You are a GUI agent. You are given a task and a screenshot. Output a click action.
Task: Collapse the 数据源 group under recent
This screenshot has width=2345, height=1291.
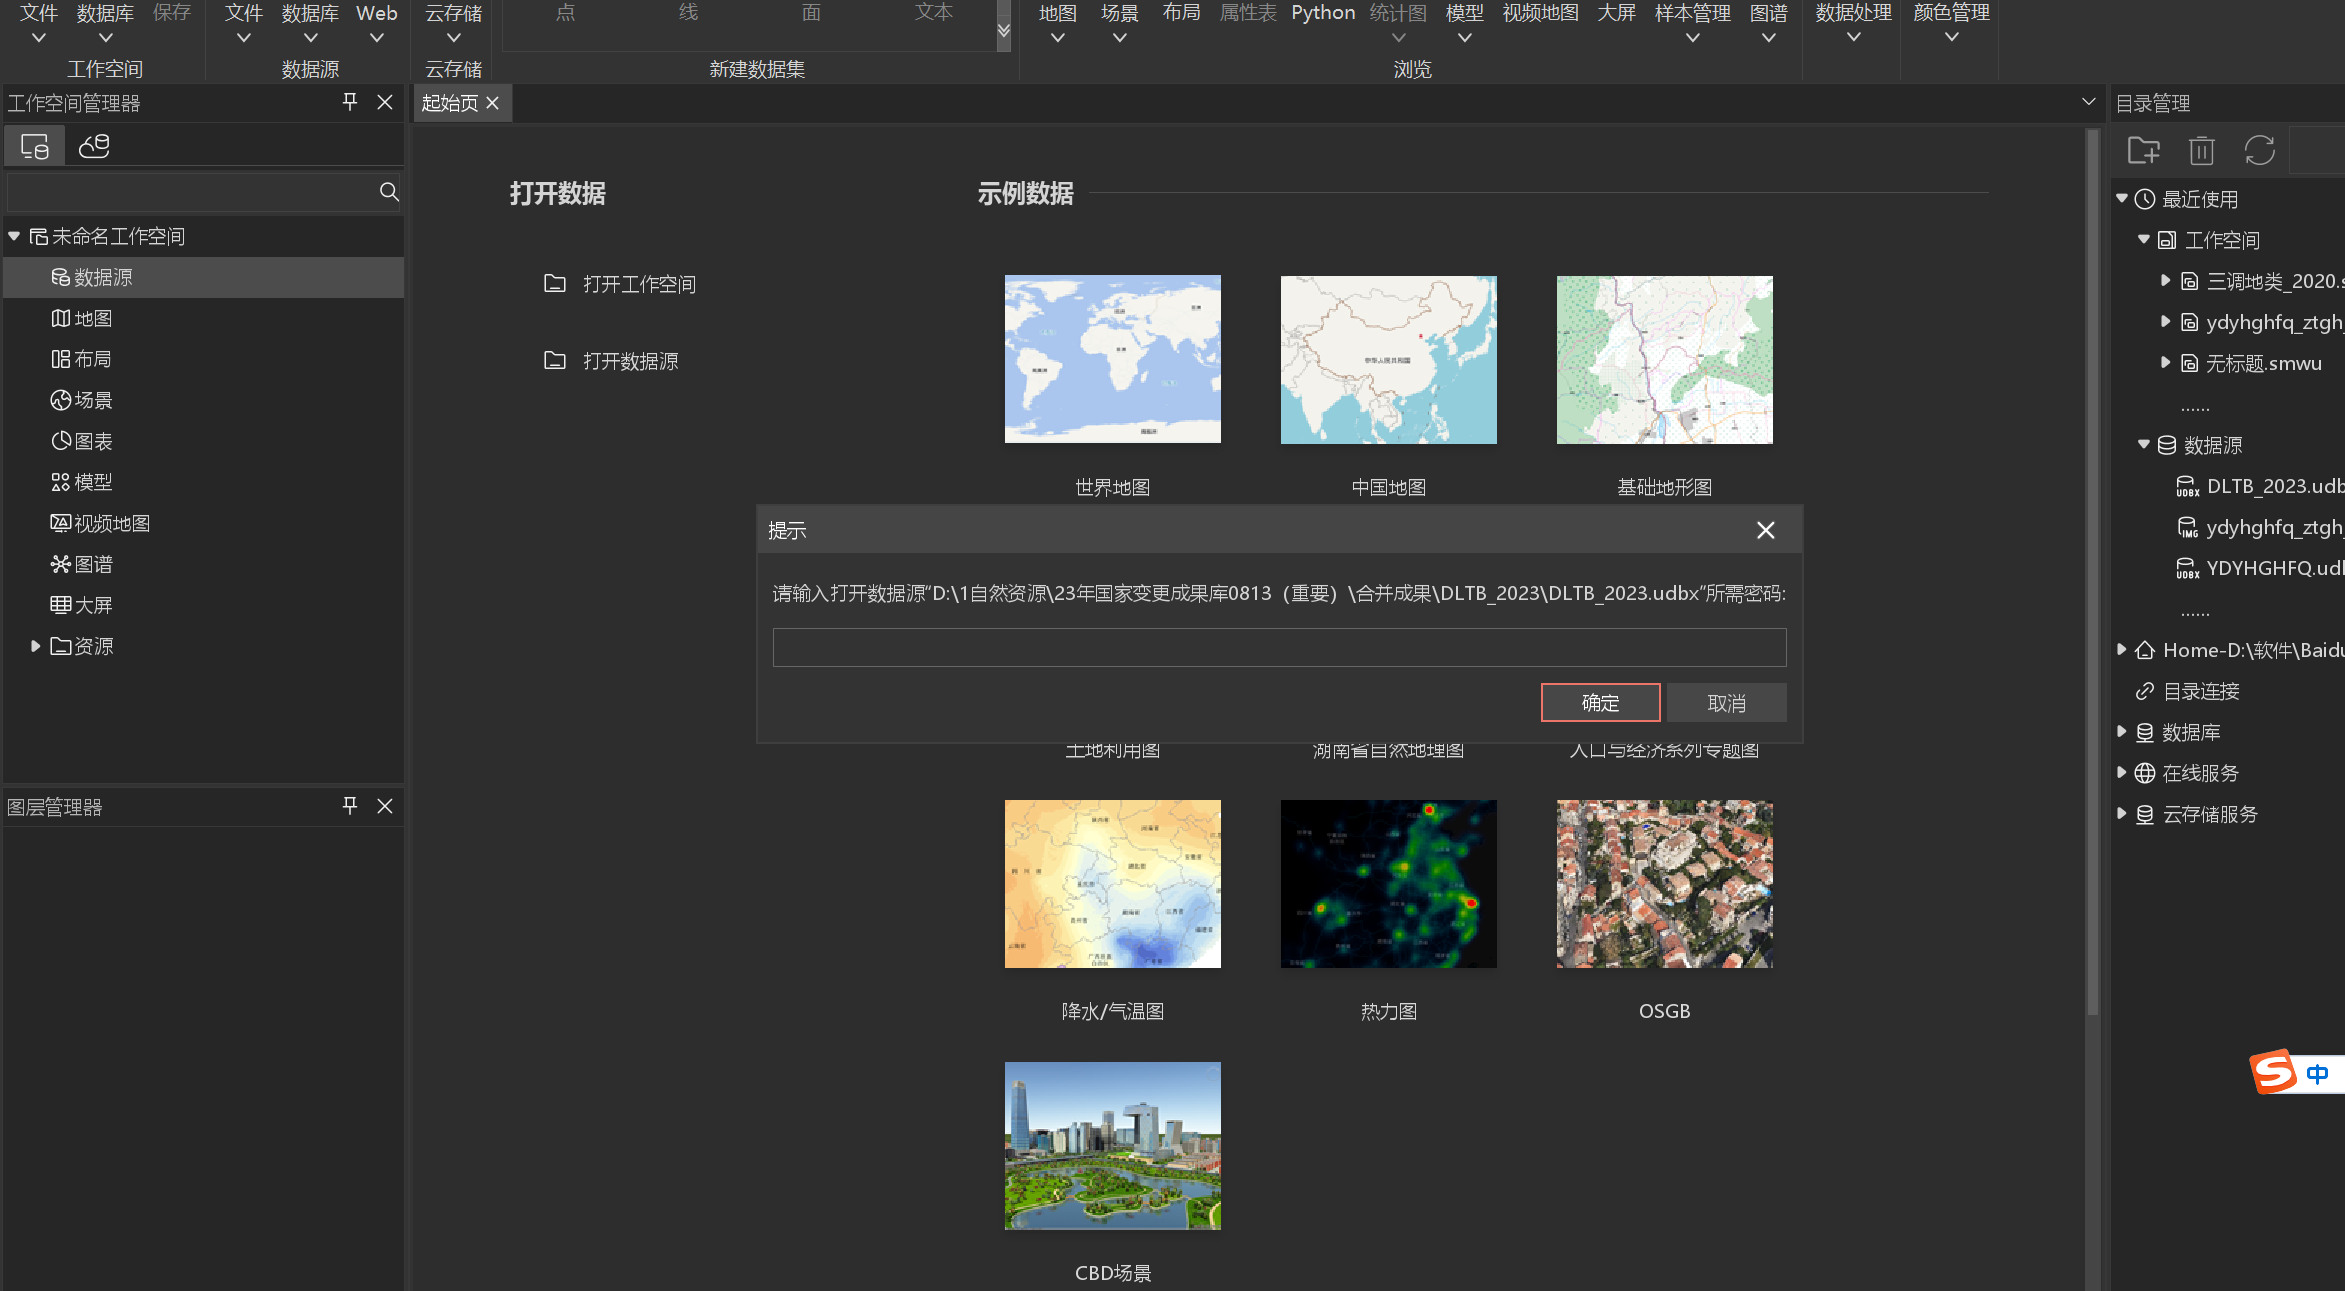(x=2144, y=445)
